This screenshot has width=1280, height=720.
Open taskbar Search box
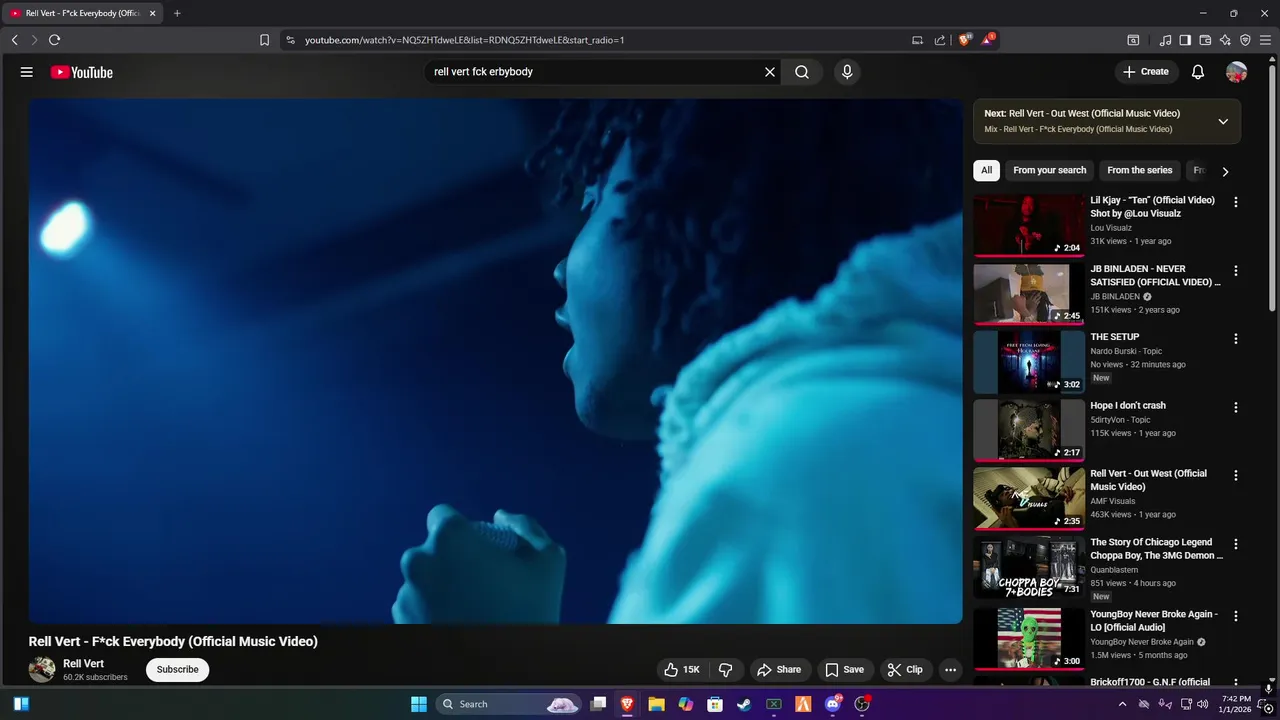(x=510, y=704)
